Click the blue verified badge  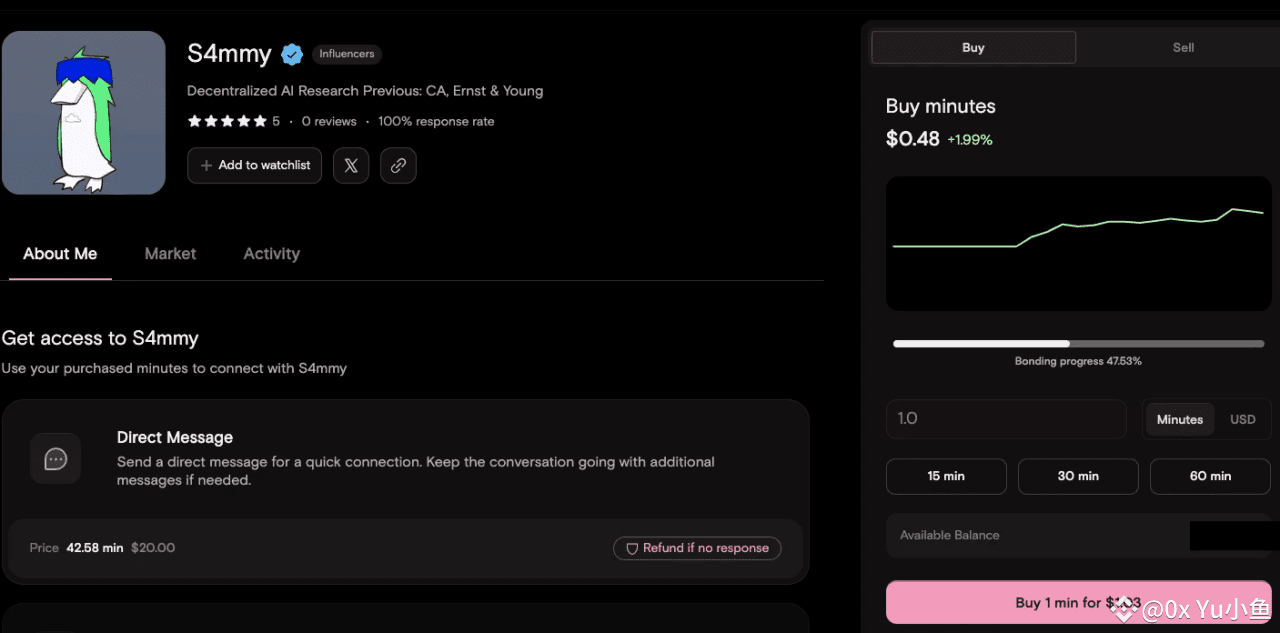[292, 54]
